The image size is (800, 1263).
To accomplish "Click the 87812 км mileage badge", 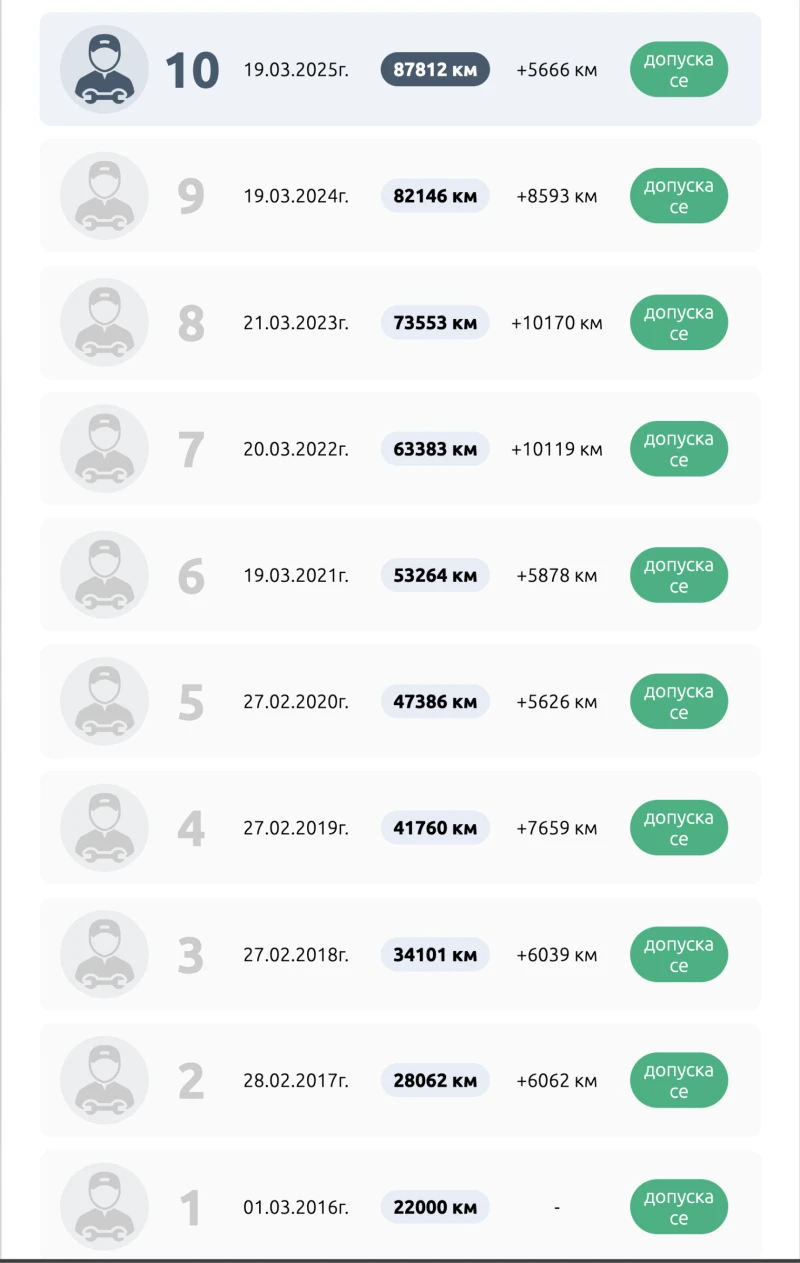I will pos(435,70).
